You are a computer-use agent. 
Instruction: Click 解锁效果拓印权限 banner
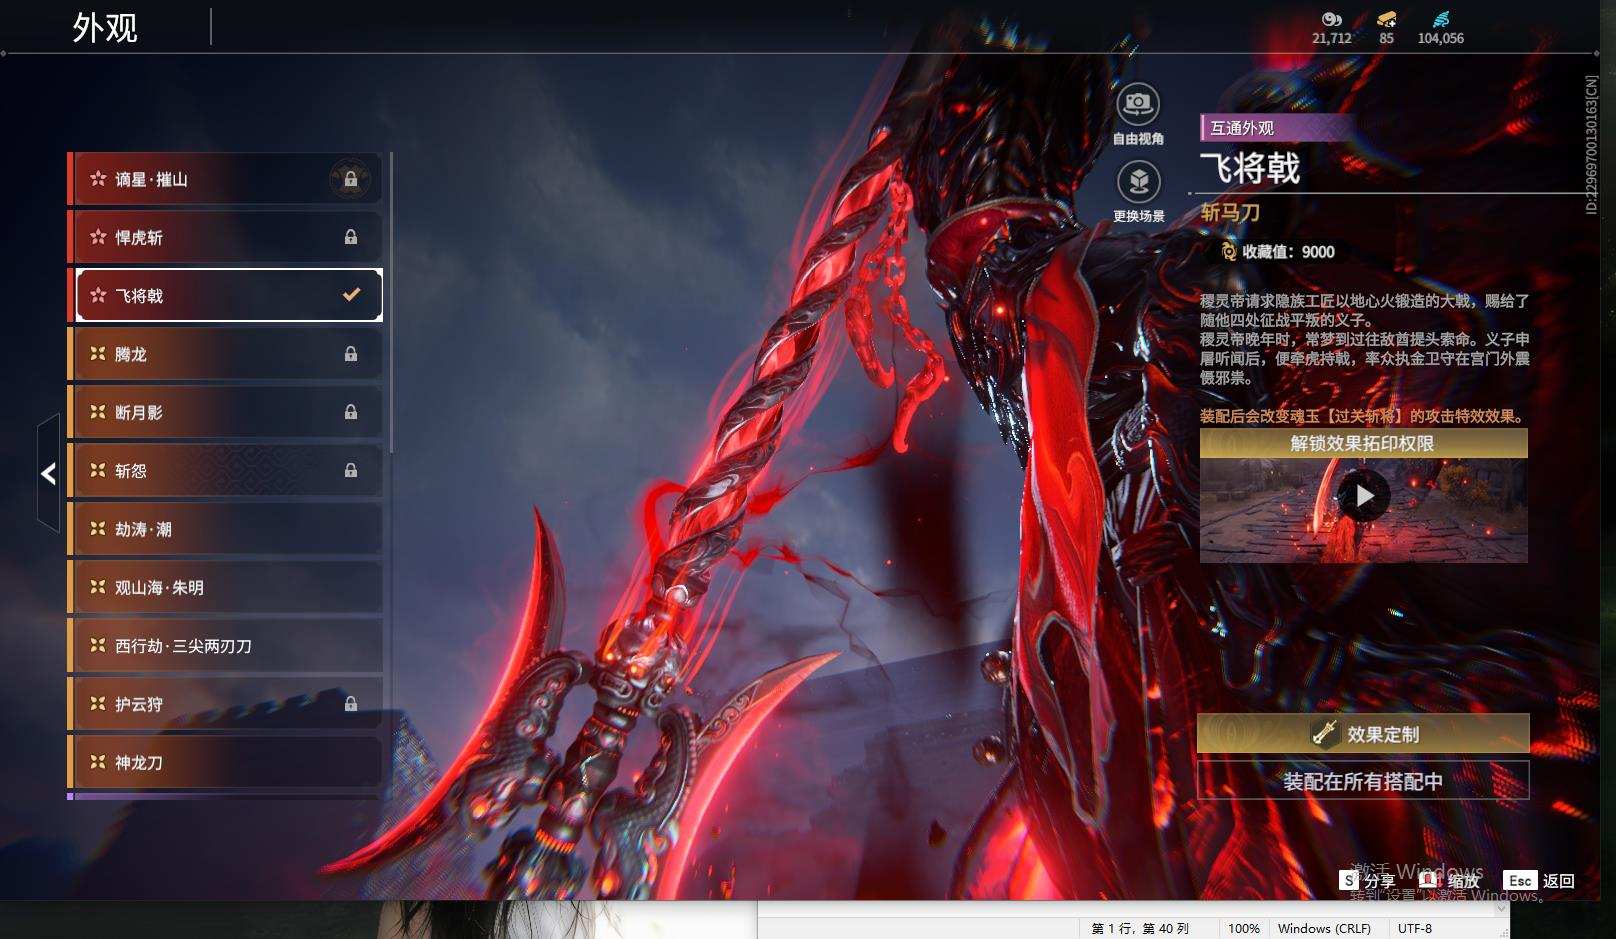[x=1364, y=443]
